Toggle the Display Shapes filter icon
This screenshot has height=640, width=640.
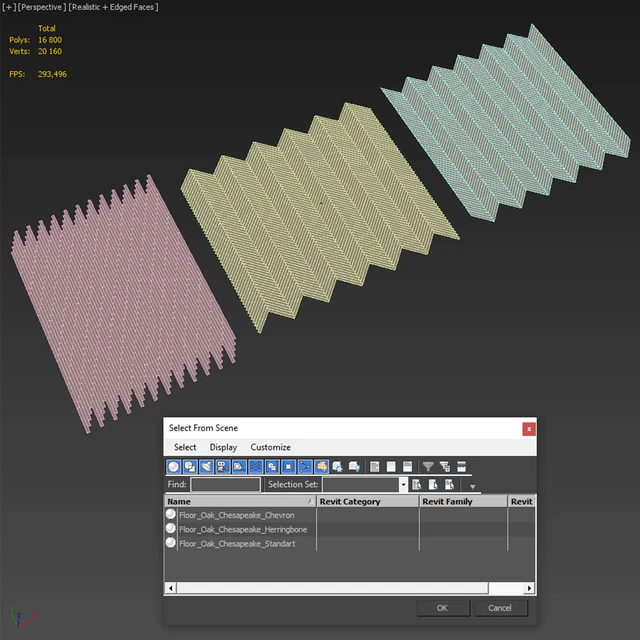point(190,466)
